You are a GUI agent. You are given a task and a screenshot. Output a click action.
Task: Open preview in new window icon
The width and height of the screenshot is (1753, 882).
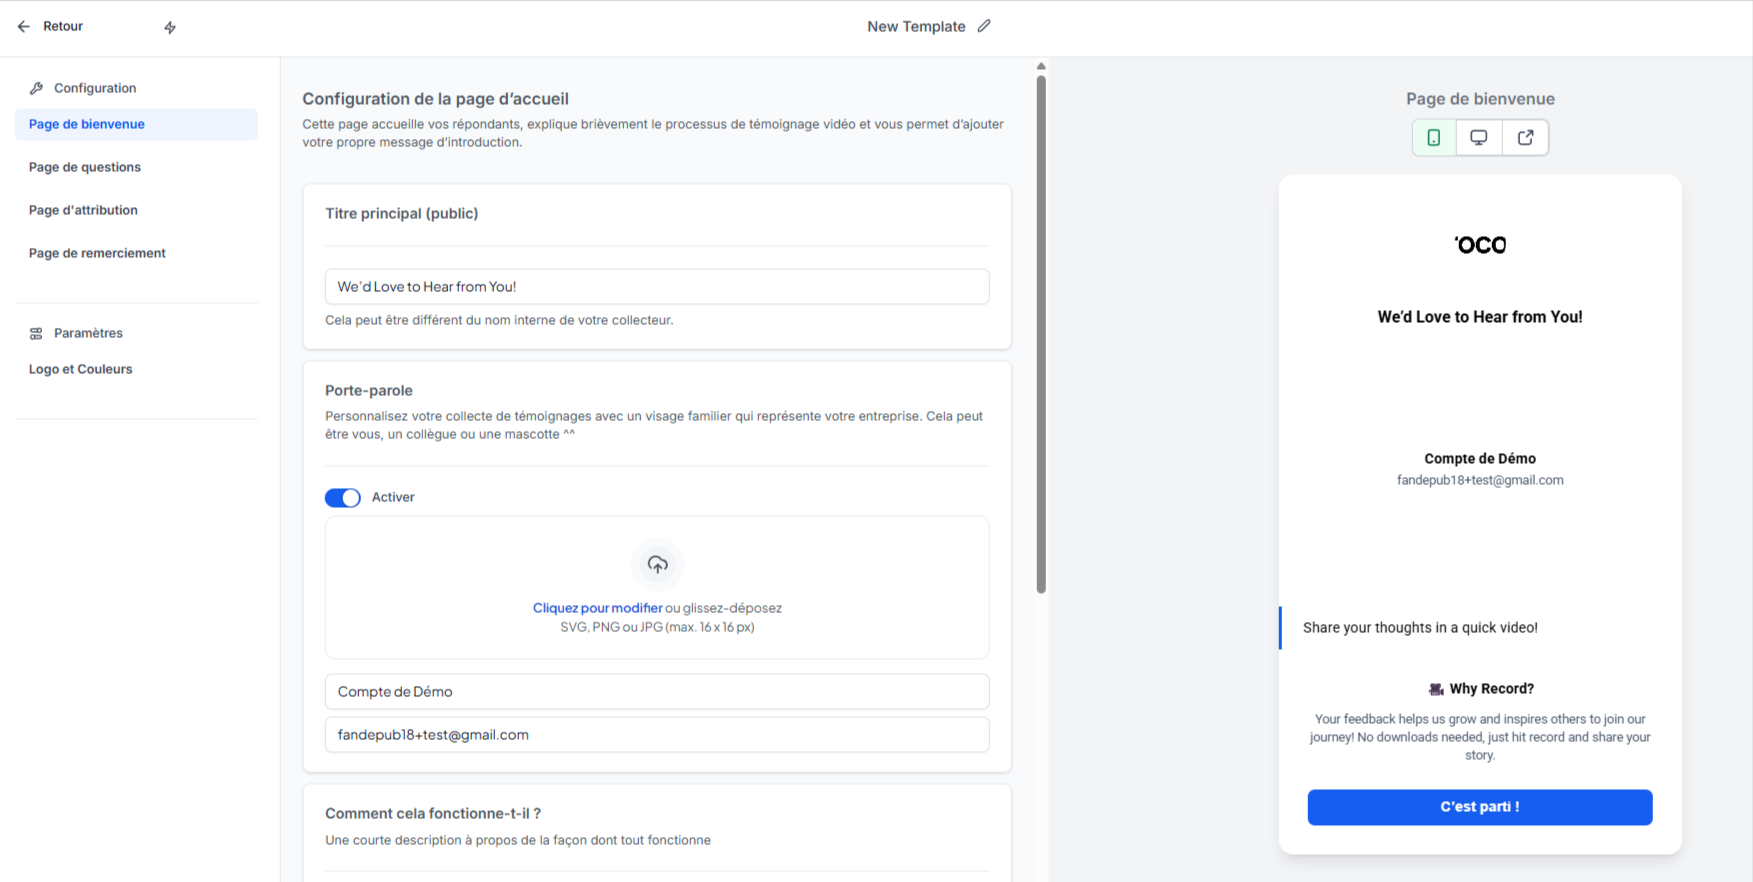pyautogui.click(x=1525, y=138)
